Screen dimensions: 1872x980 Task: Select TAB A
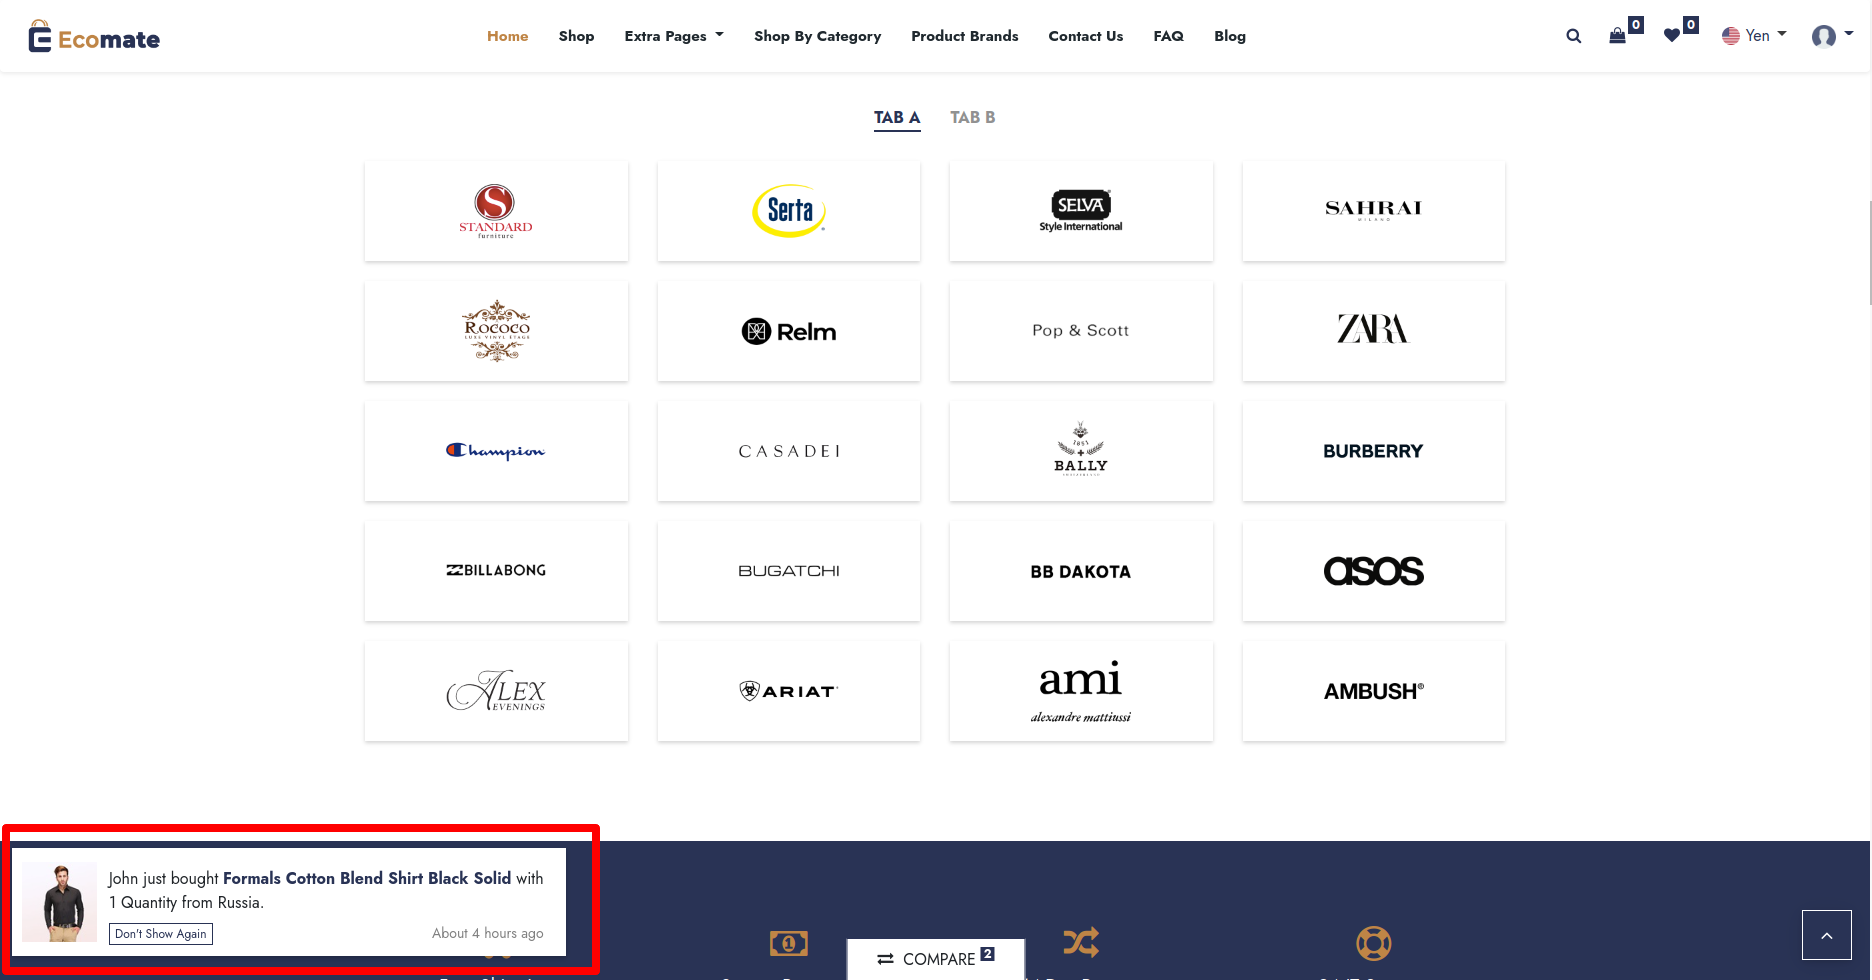pos(897,118)
